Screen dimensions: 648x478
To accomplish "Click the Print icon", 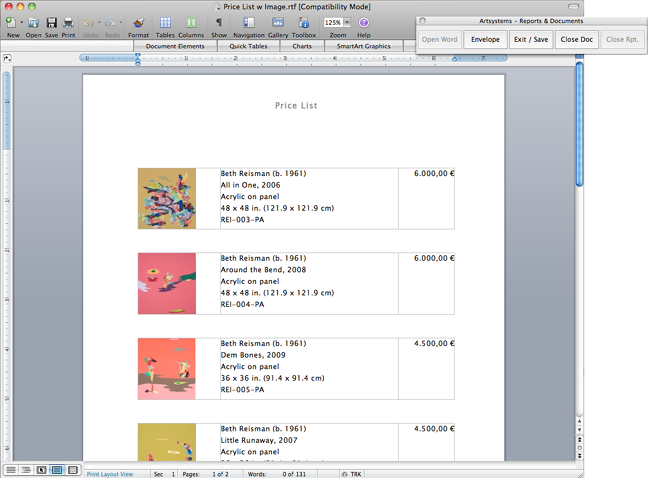I will click(x=68, y=22).
